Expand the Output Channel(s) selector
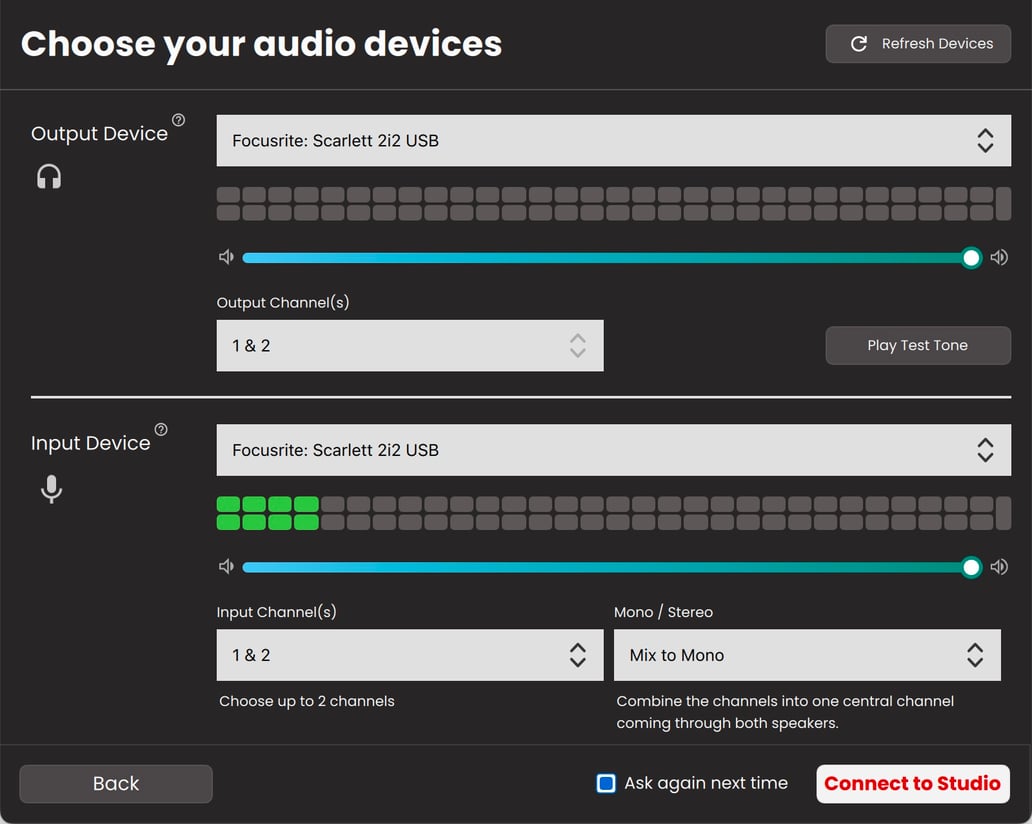 [410, 346]
